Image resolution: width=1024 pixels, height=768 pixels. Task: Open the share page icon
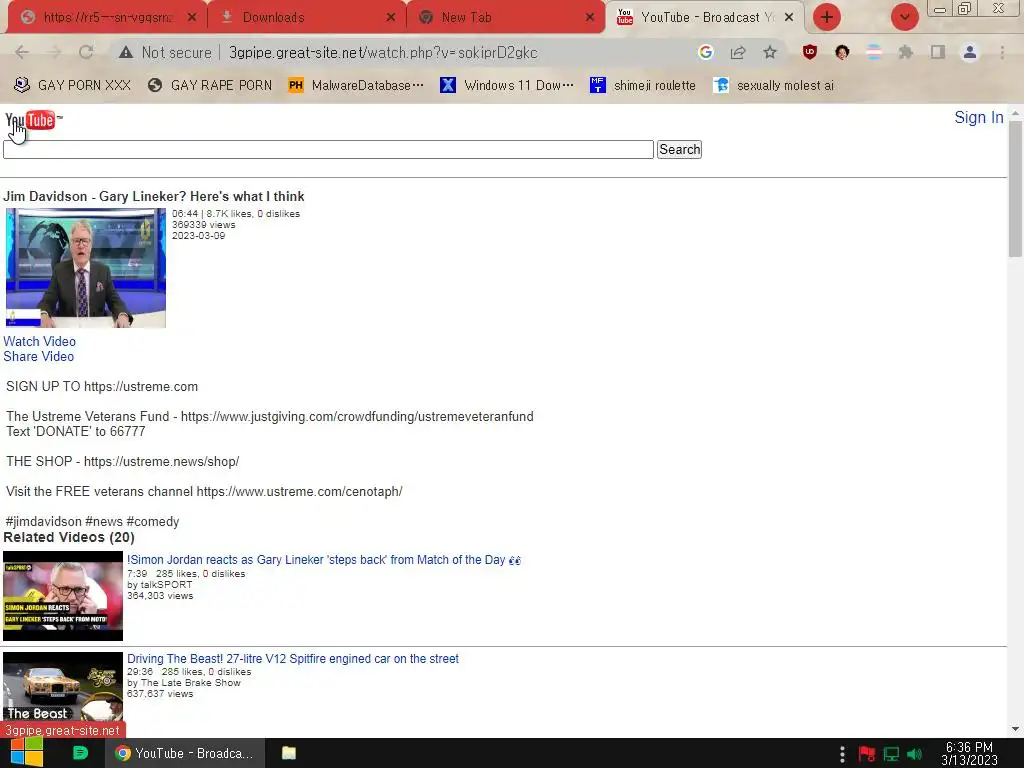tap(738, 52)
